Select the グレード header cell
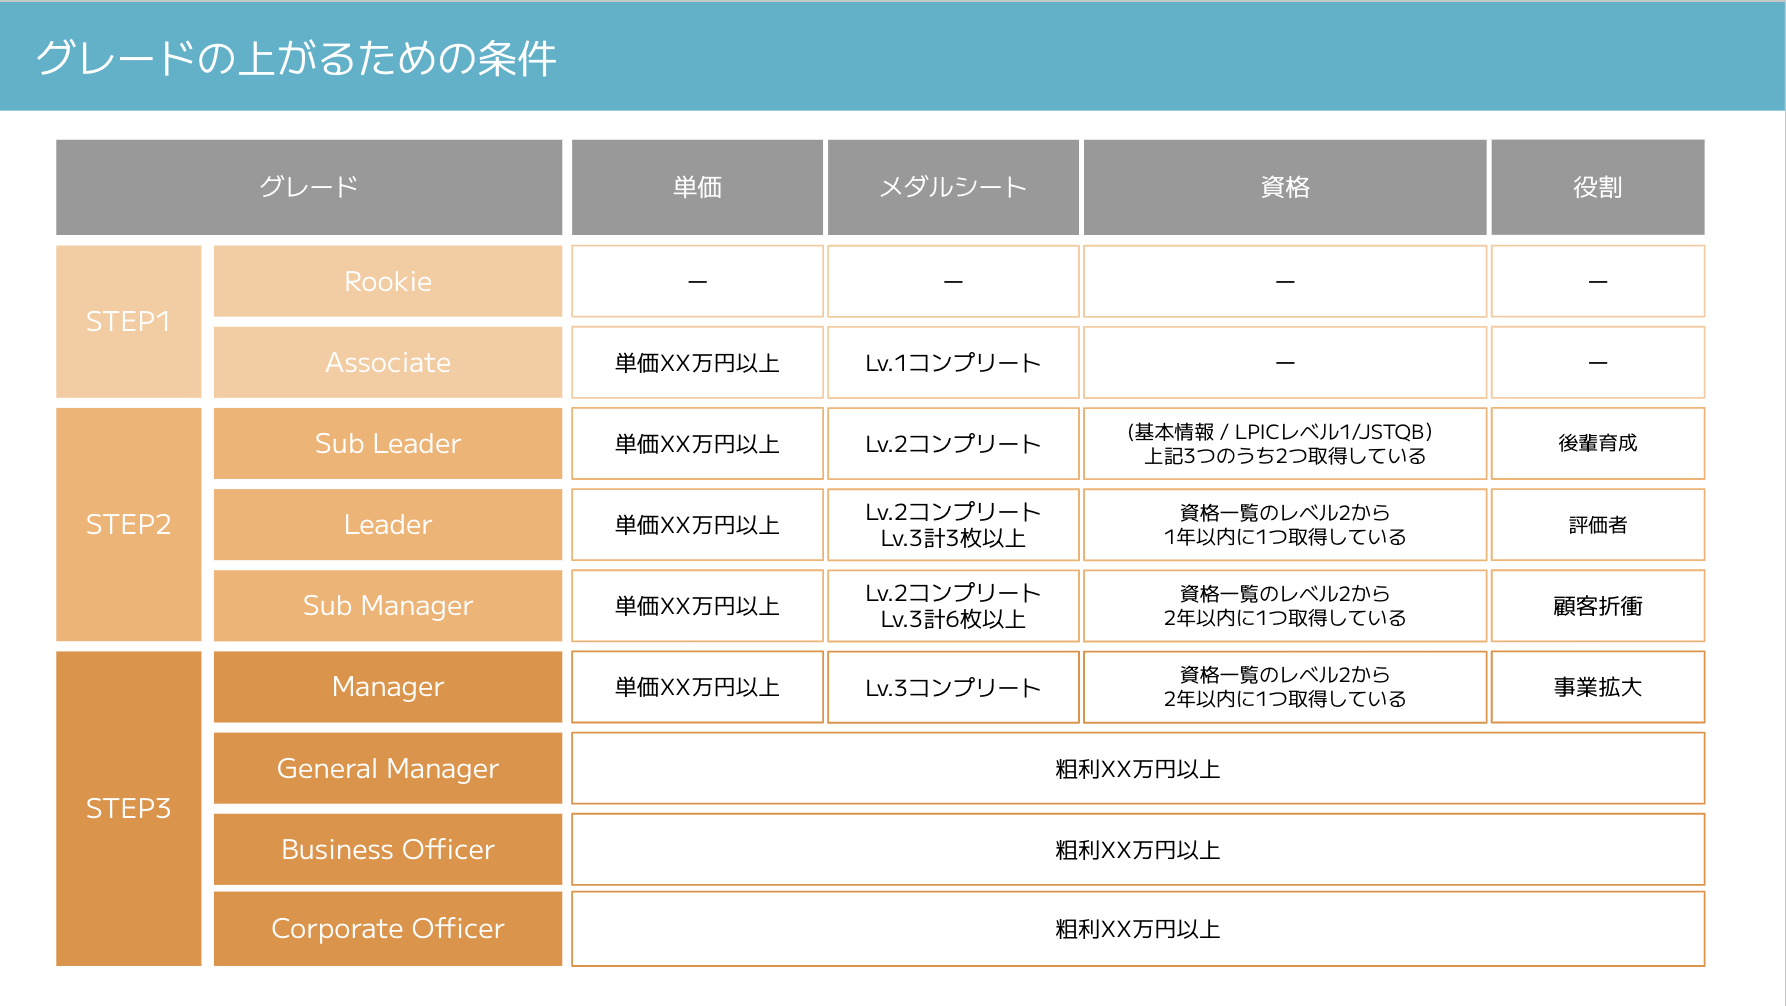This screenshot has width=1786, height=1006. click(x=309, y=187)
